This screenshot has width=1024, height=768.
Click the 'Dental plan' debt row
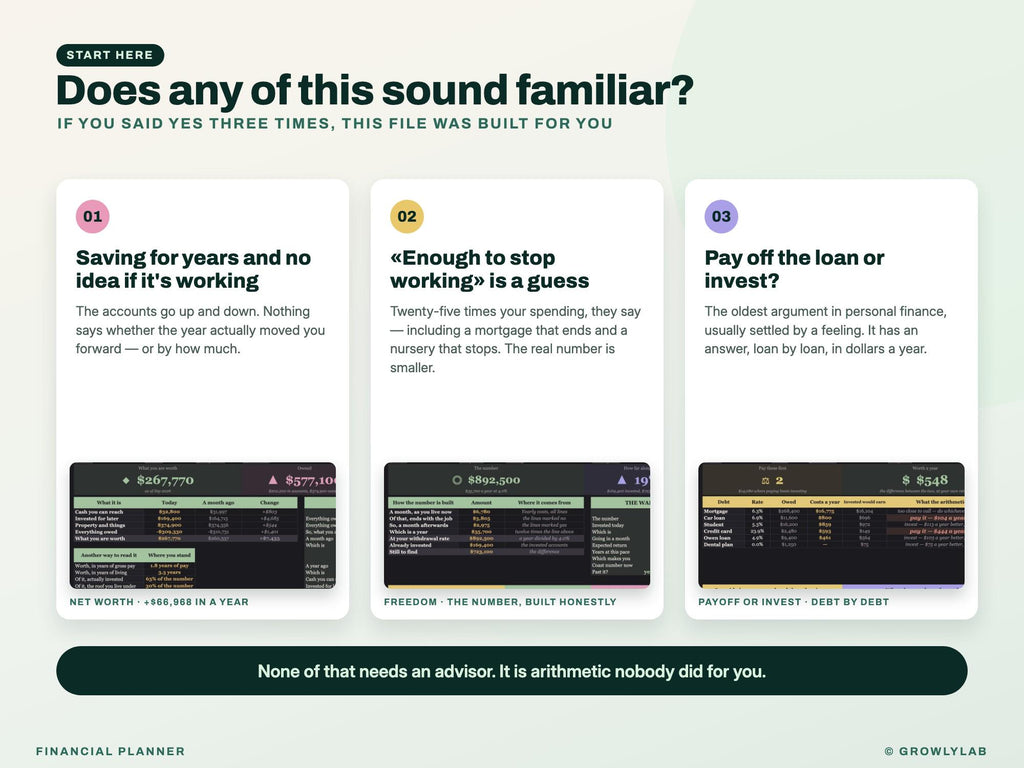[831, 545]
